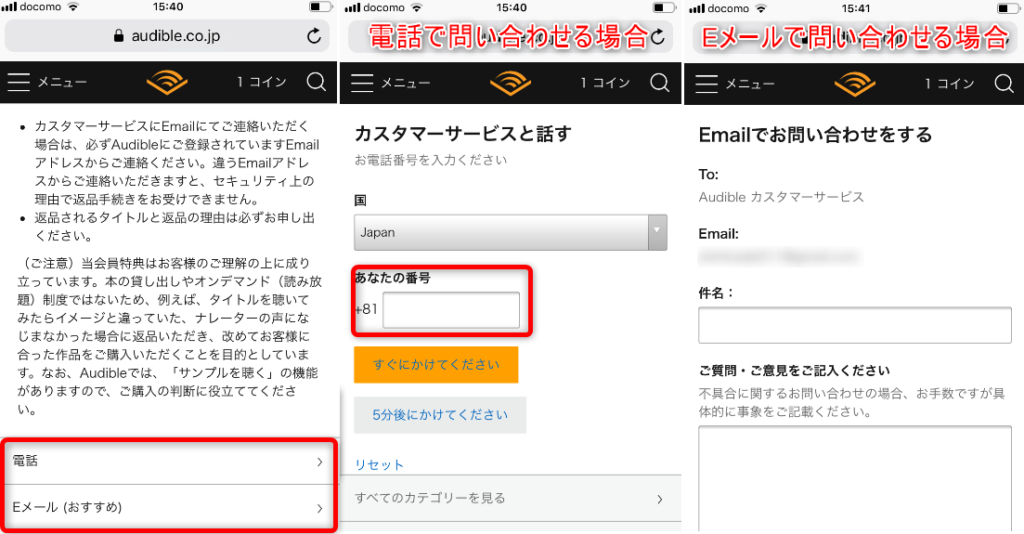Click Emailでお問い合わせをする heading
The image size is (1024, 534).
tap(815, 135)
